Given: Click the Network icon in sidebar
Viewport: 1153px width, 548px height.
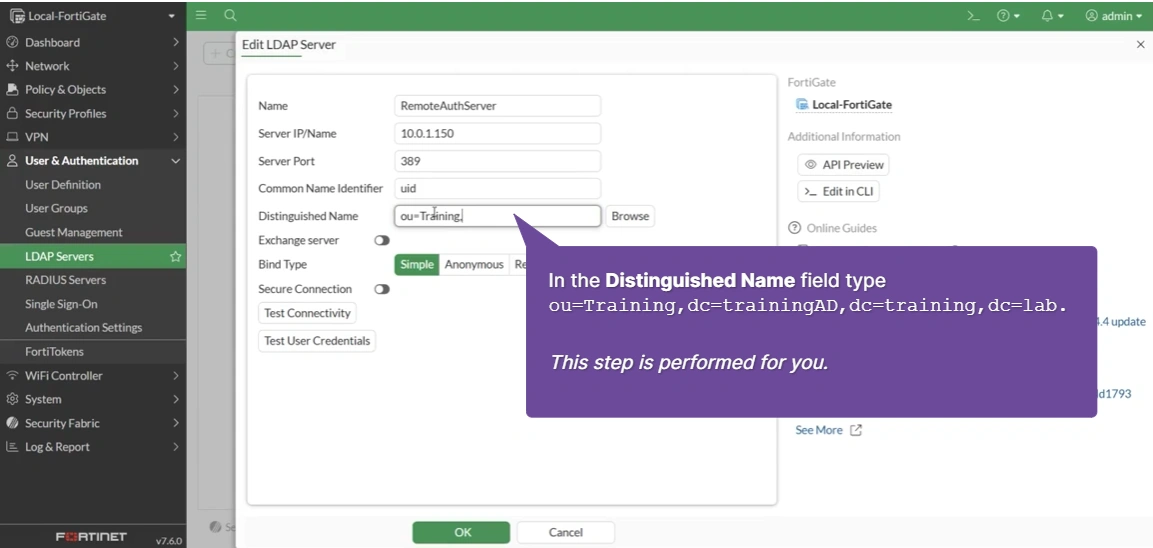Looking at the screenshot, I should coord(12,65).
